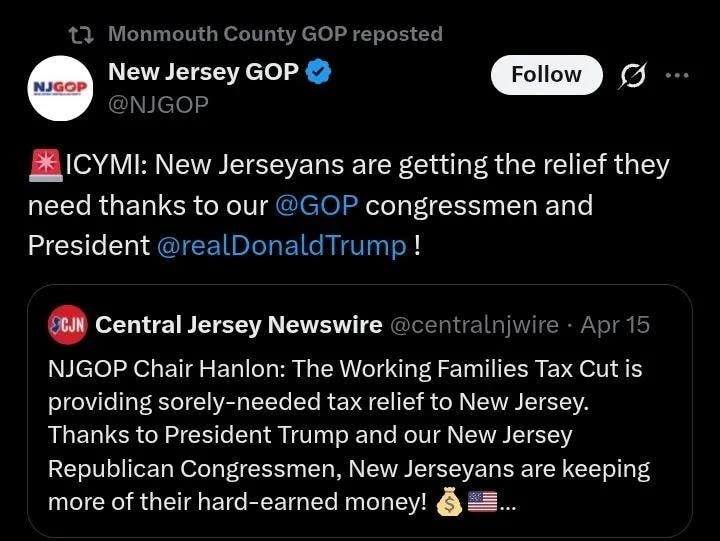Click the @NJGOP handle under the name

coord(158,102)
